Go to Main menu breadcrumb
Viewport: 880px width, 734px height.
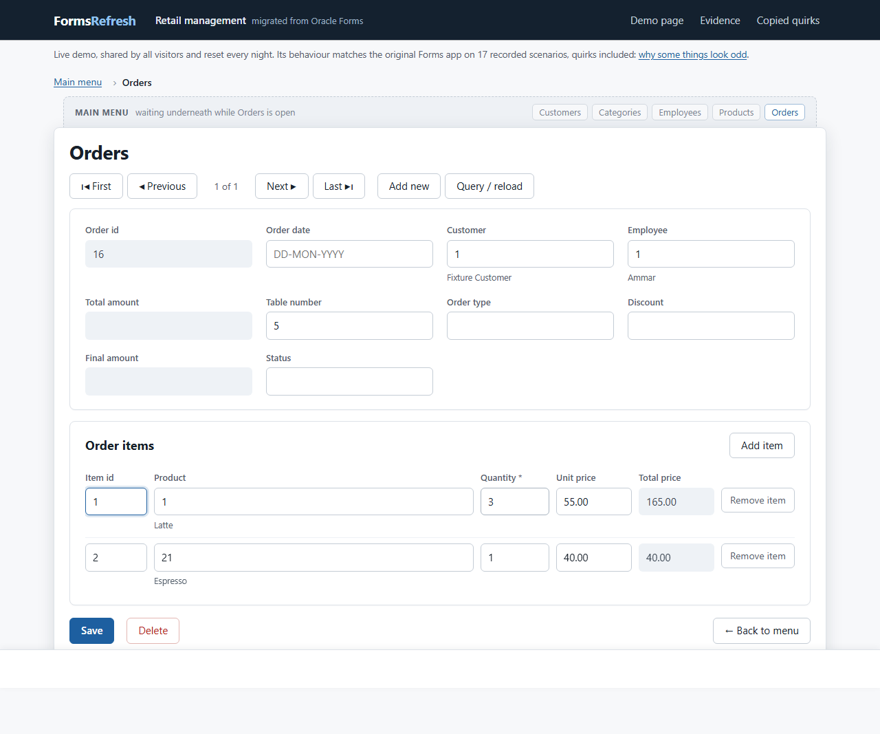coord(77,82)
